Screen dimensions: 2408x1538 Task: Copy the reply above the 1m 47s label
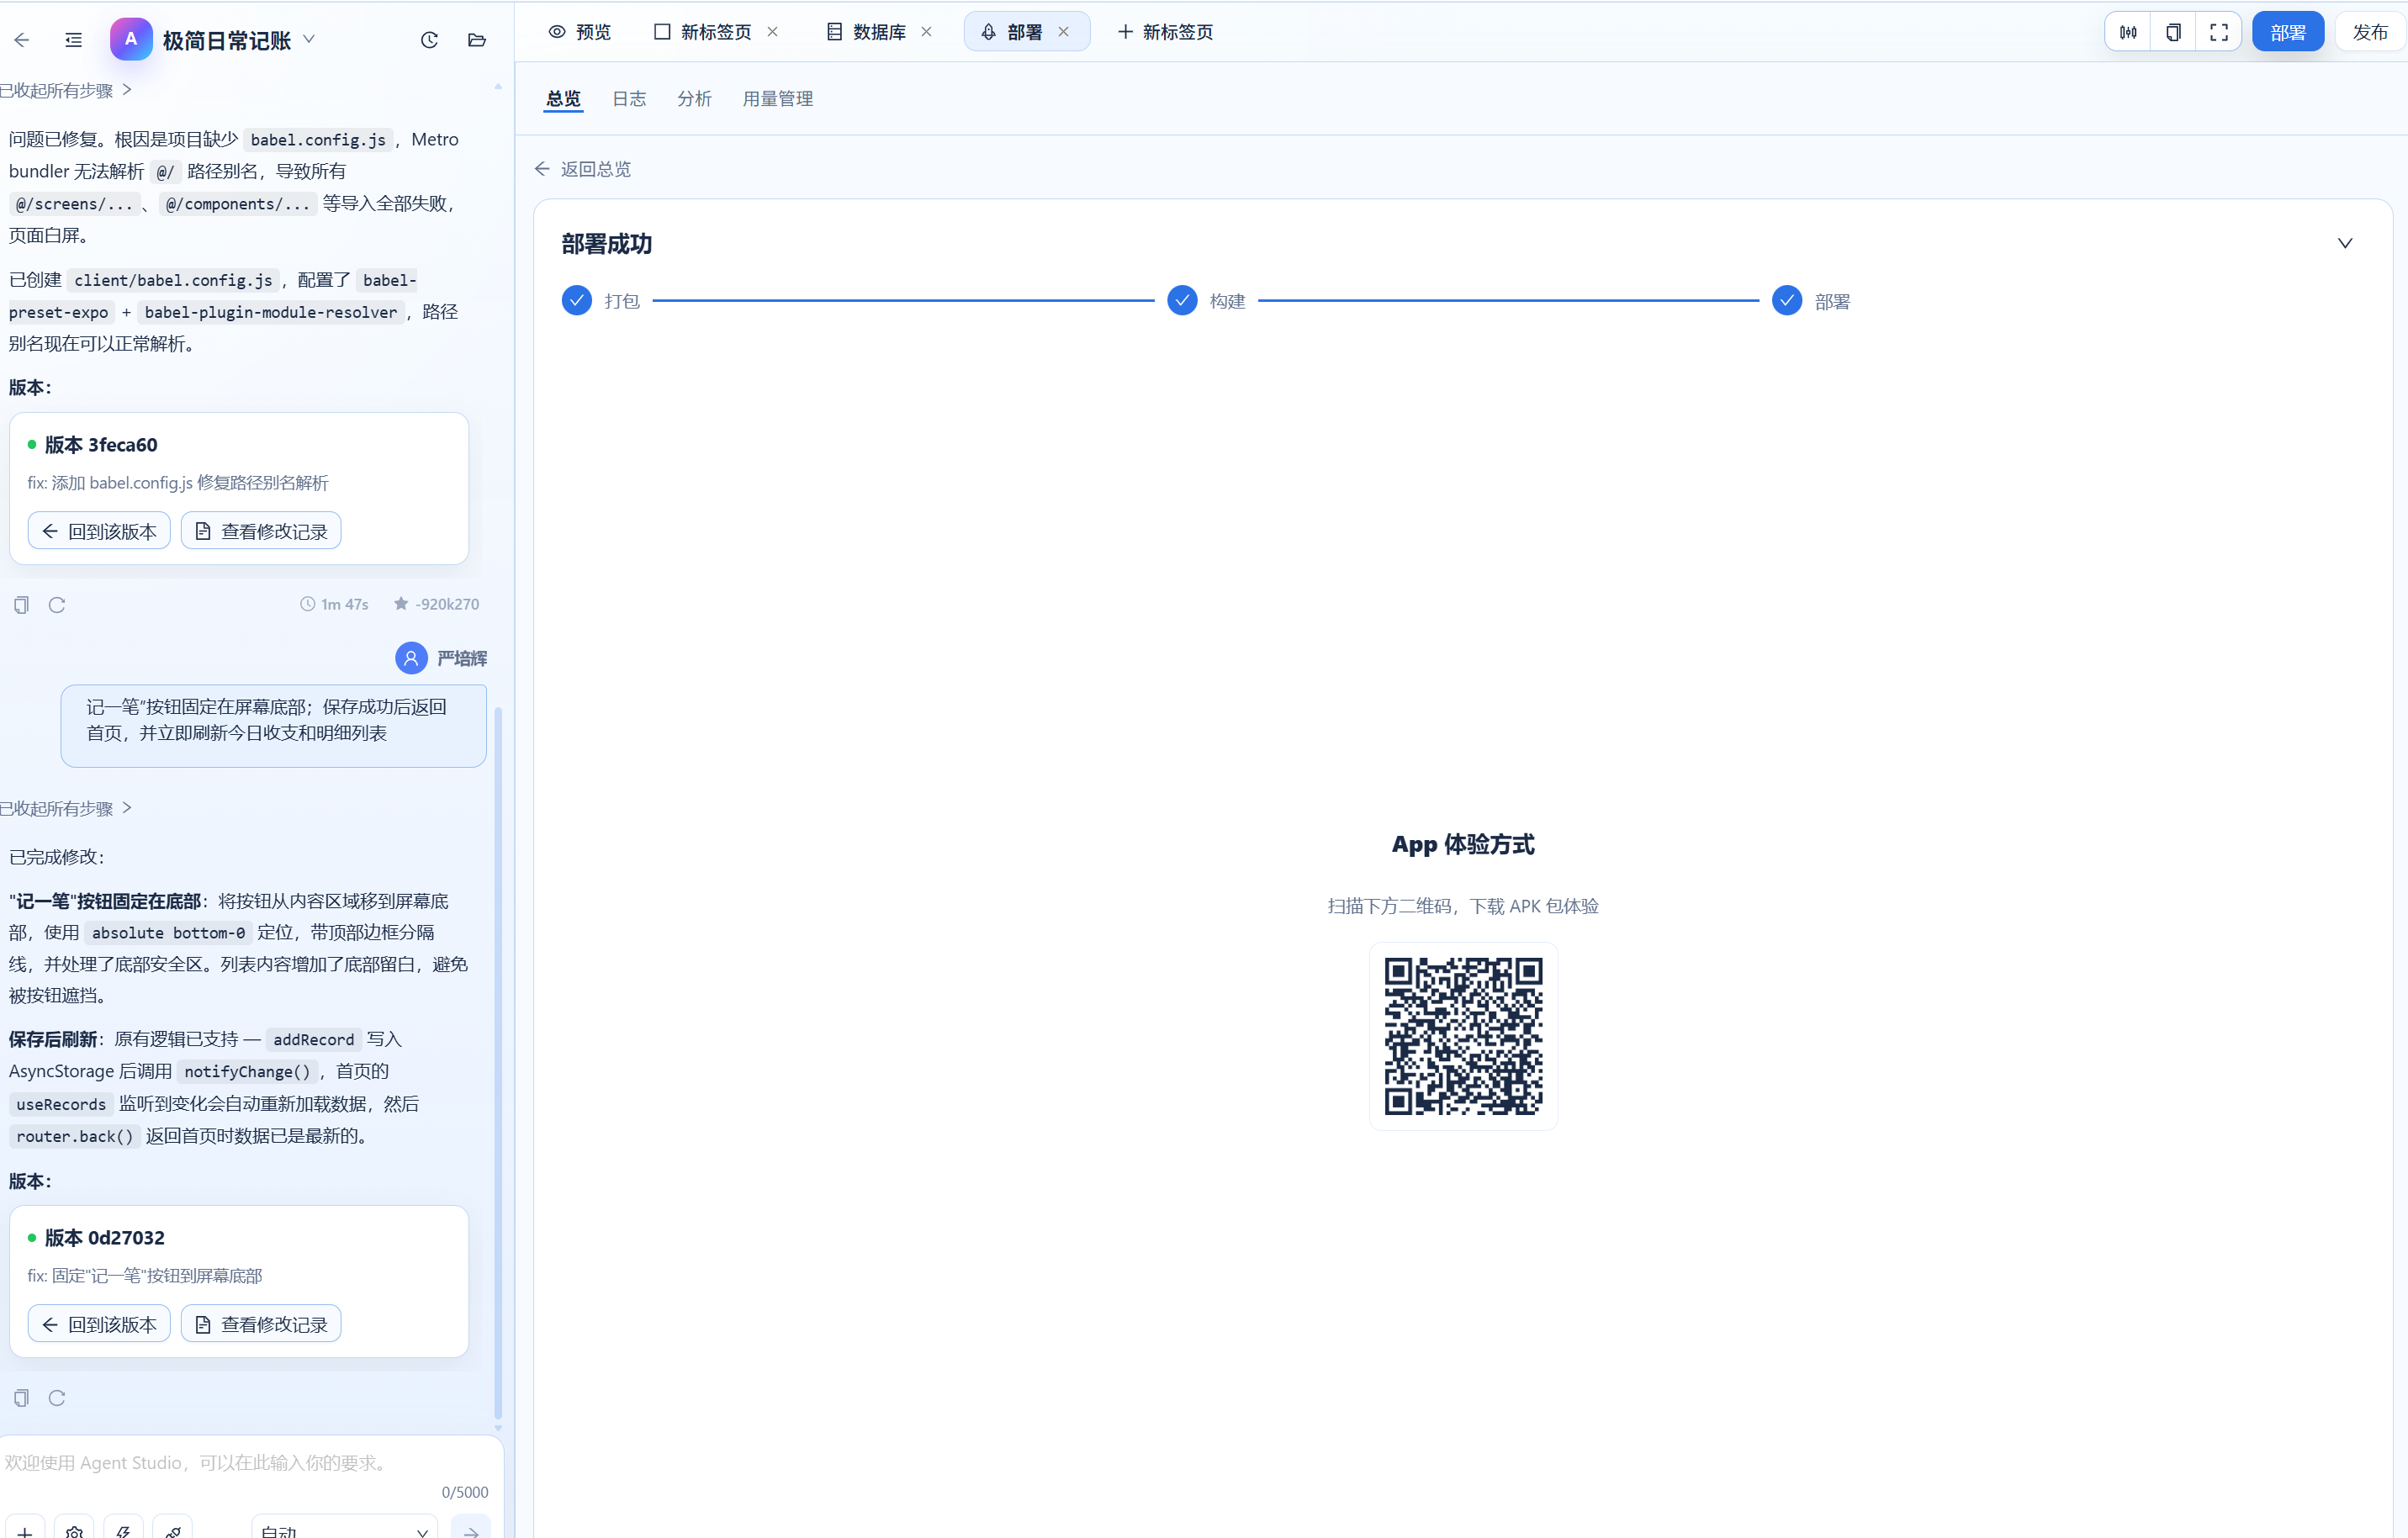point(21,605)
